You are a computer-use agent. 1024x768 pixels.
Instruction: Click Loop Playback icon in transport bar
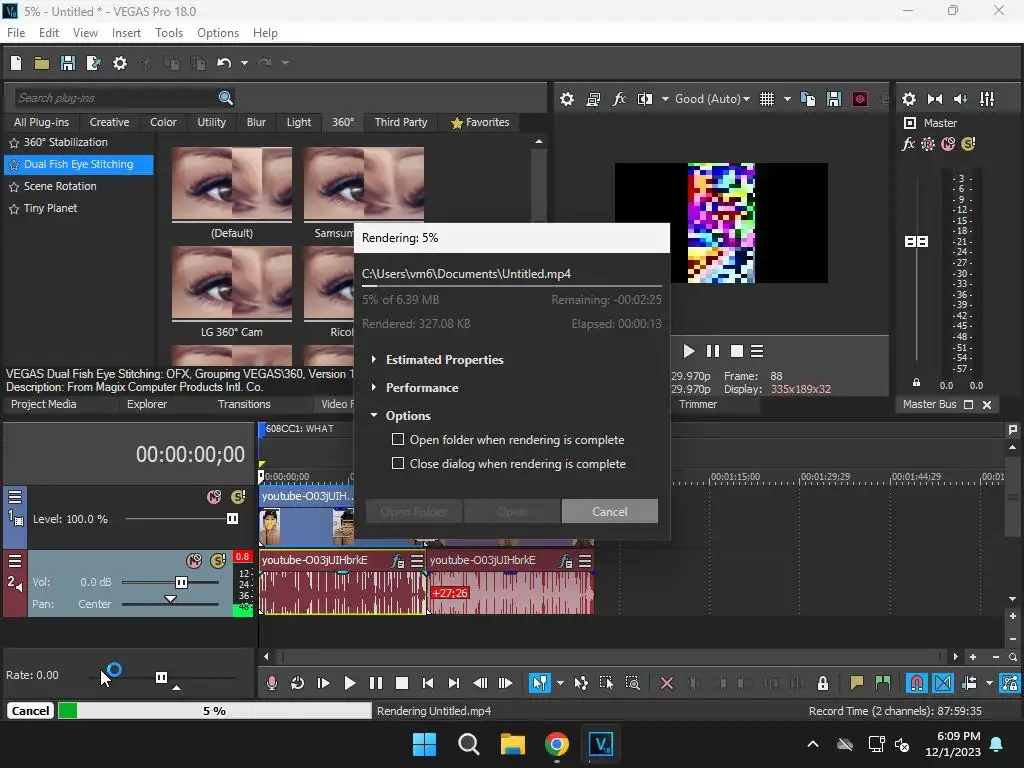click(x=297, y=683)
